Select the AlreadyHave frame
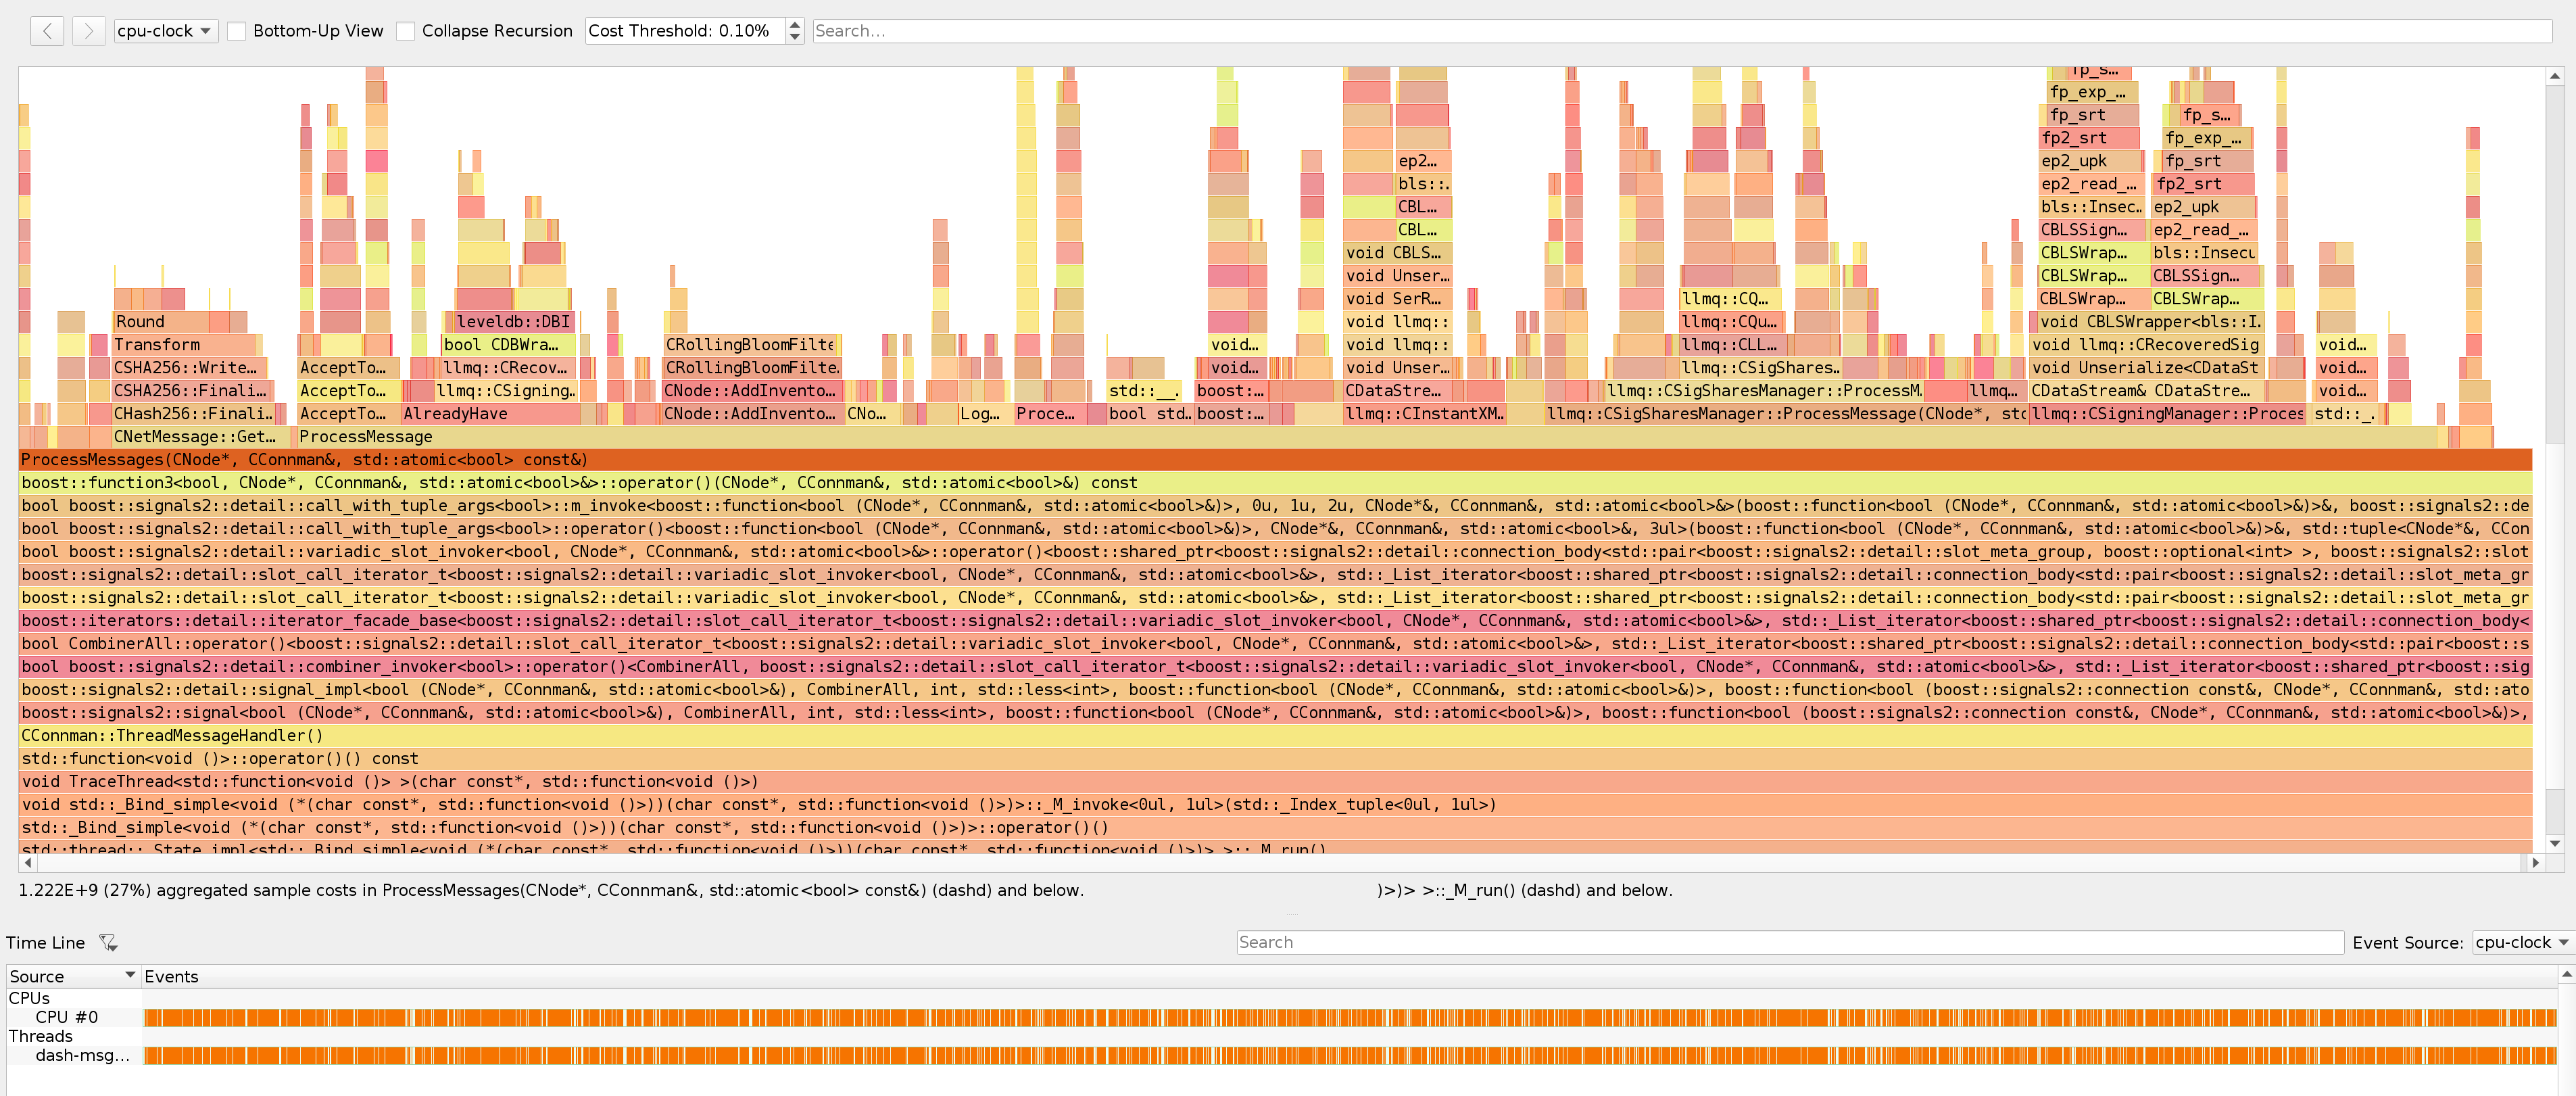This screenshot has height=1096, width=2576. pyautogui.click(x=491, y=414)
